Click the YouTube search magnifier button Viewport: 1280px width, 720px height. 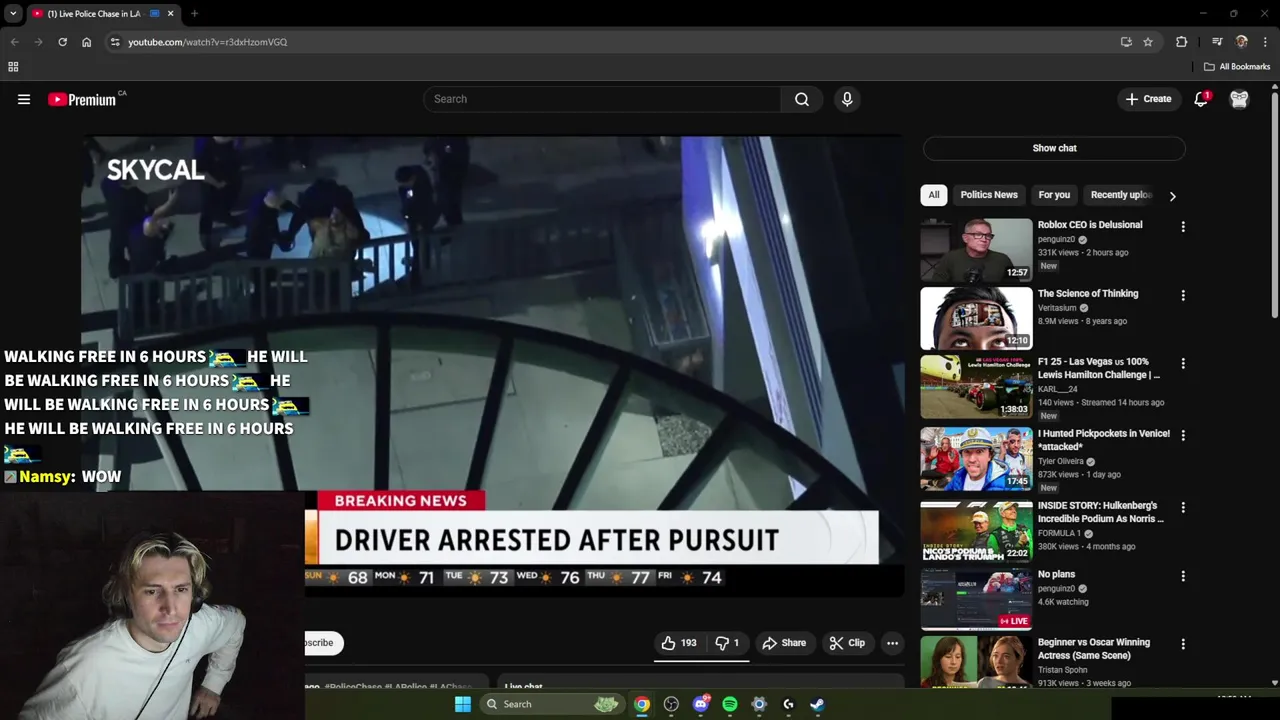[x=802, y=99]
